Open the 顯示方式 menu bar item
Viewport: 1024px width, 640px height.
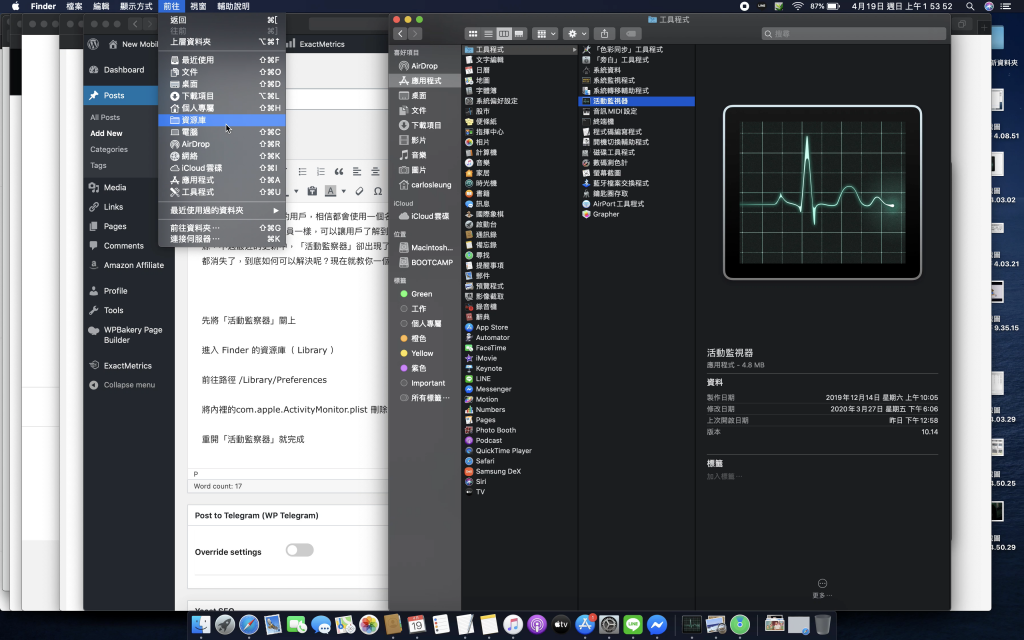[x=136, y=6]
